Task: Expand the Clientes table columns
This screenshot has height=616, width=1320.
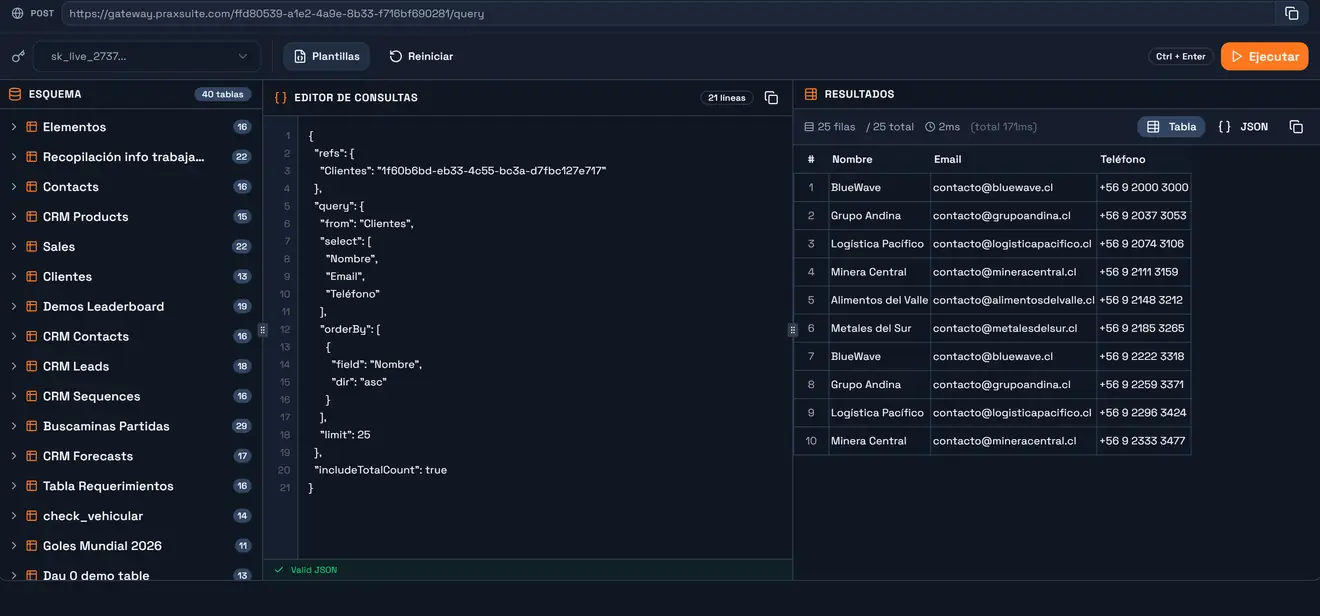Action: click(x=14, y=277)
